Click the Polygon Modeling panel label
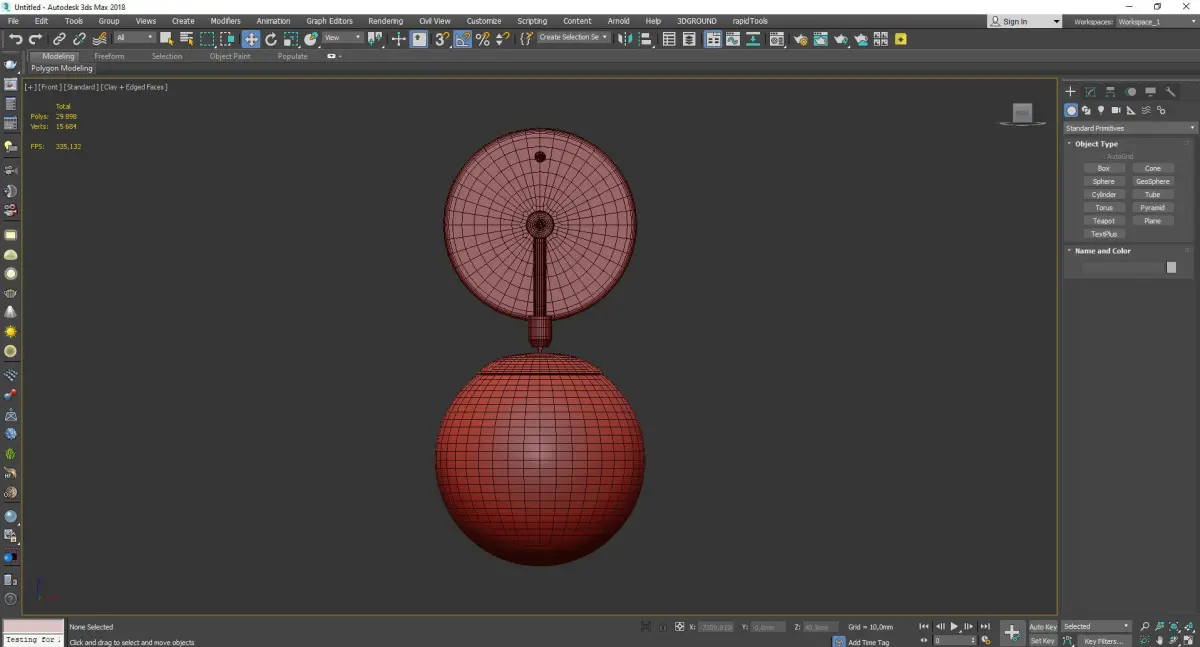The width and height of the screenshot is (1200, 647). 61,69
